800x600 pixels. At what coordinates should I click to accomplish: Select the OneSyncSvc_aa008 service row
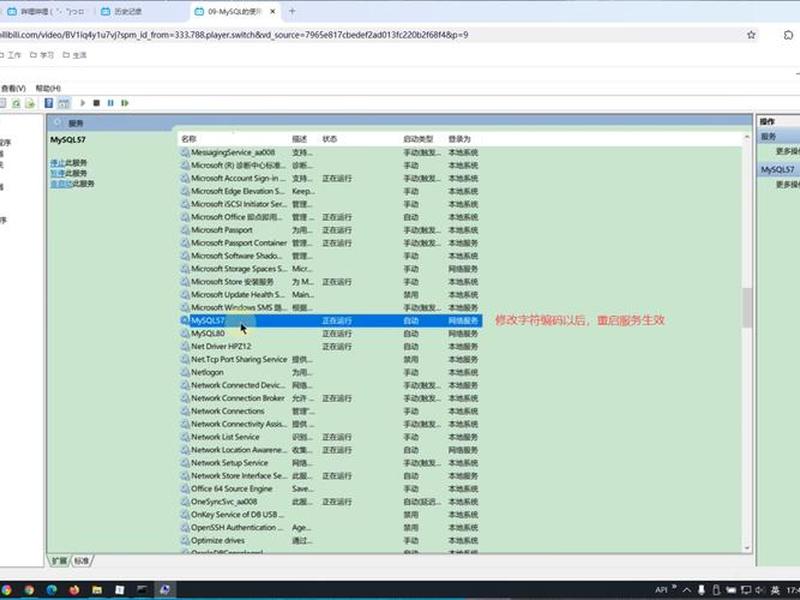(331, 502)
